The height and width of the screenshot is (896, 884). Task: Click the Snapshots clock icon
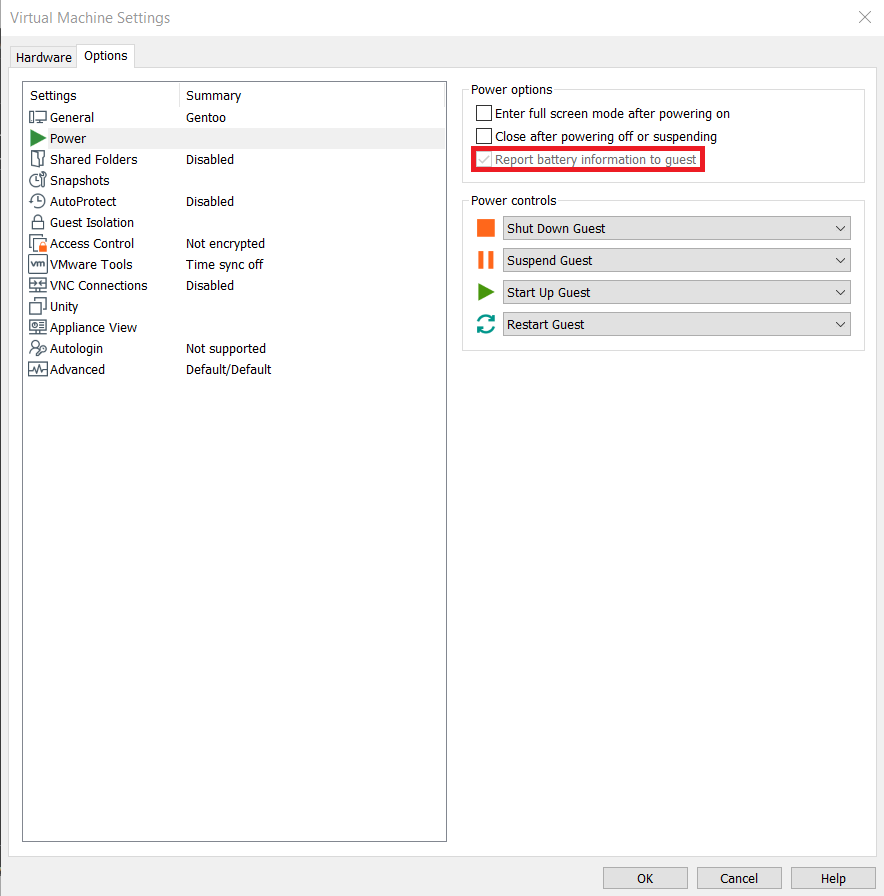point(38,180)
